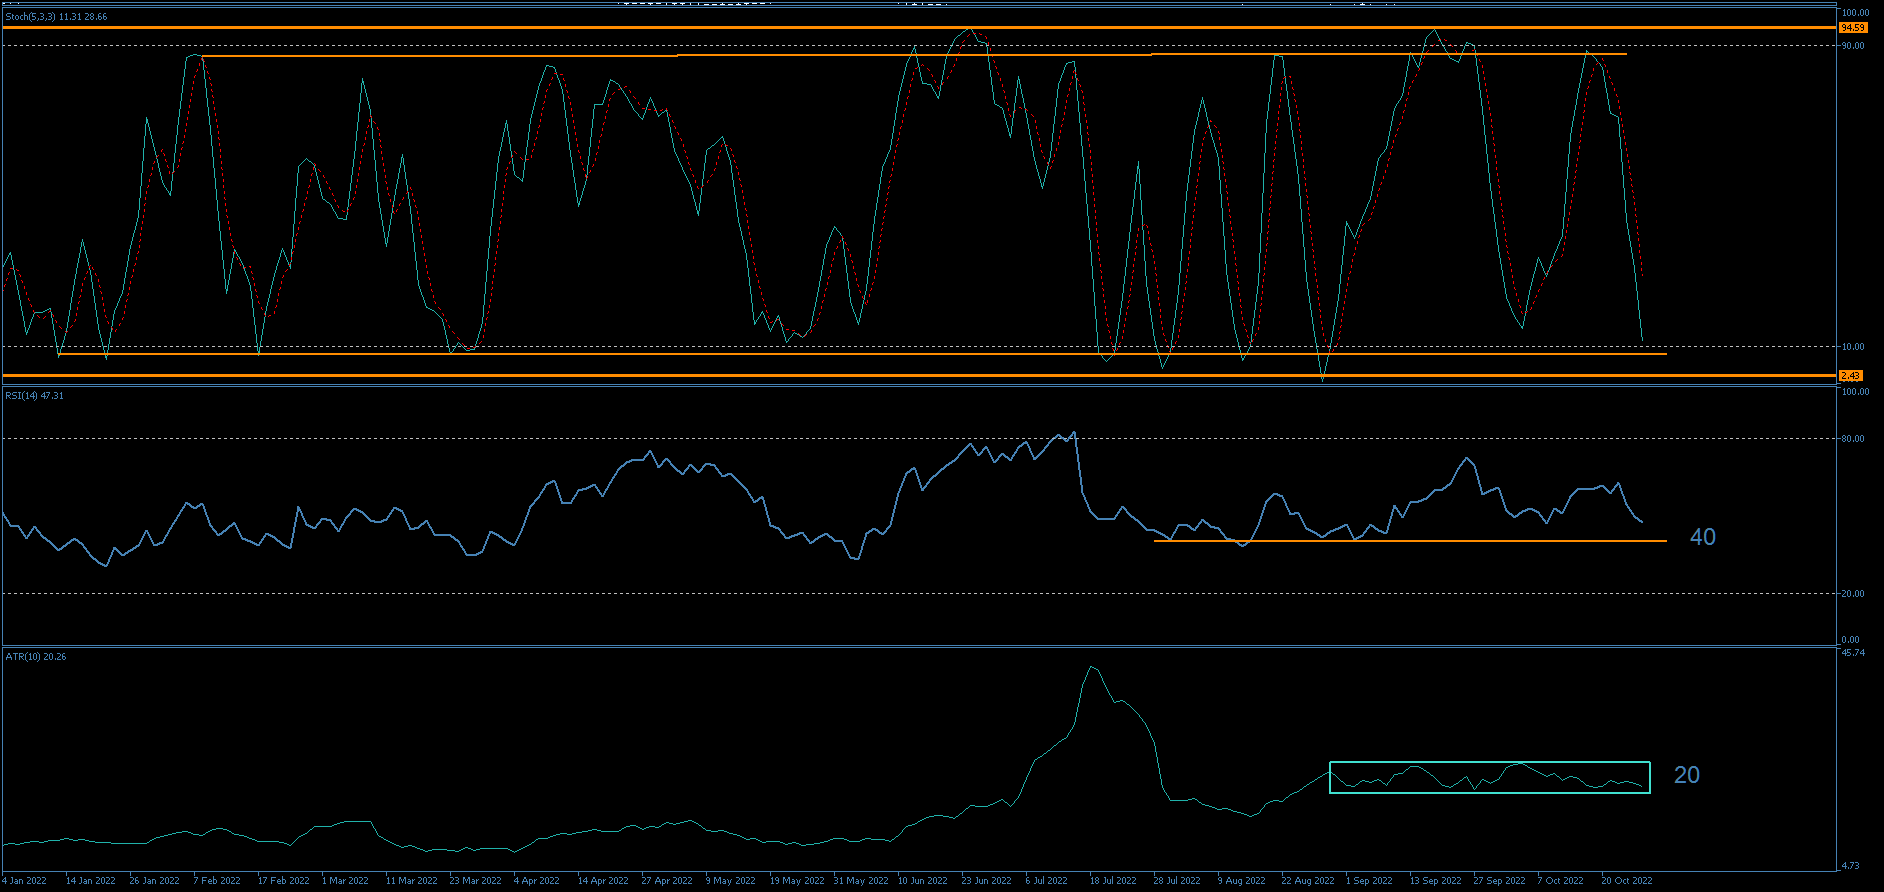
Task: Select the Stoch(5,3,3) indicator label
Action: 56,17
